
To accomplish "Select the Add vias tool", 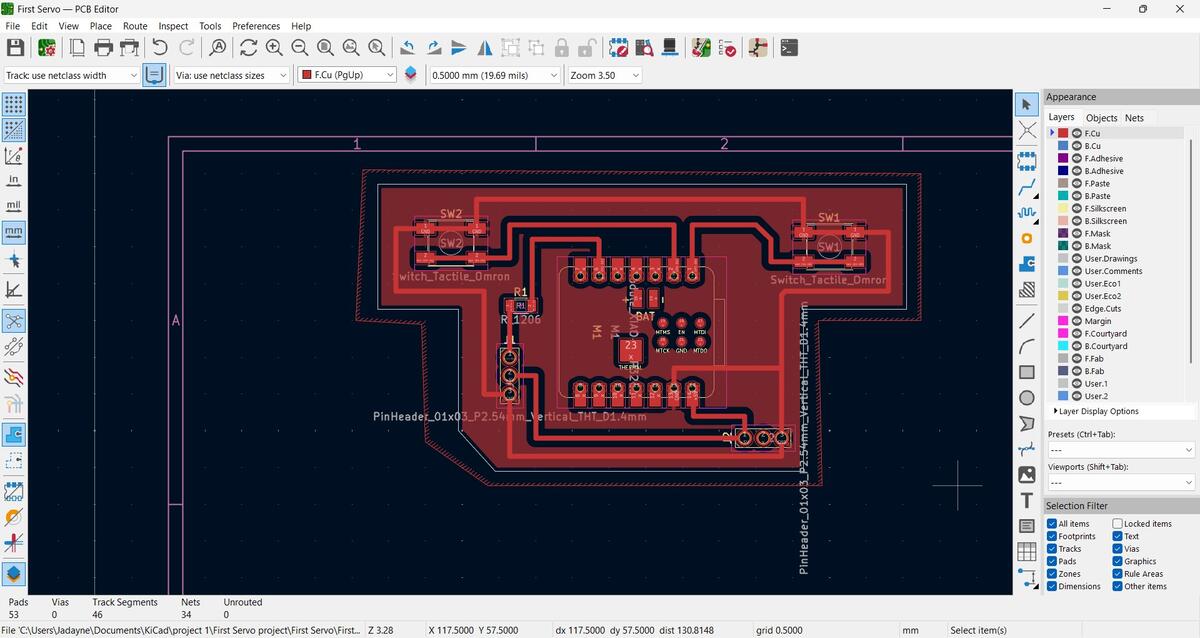I will pos(1027,238).
